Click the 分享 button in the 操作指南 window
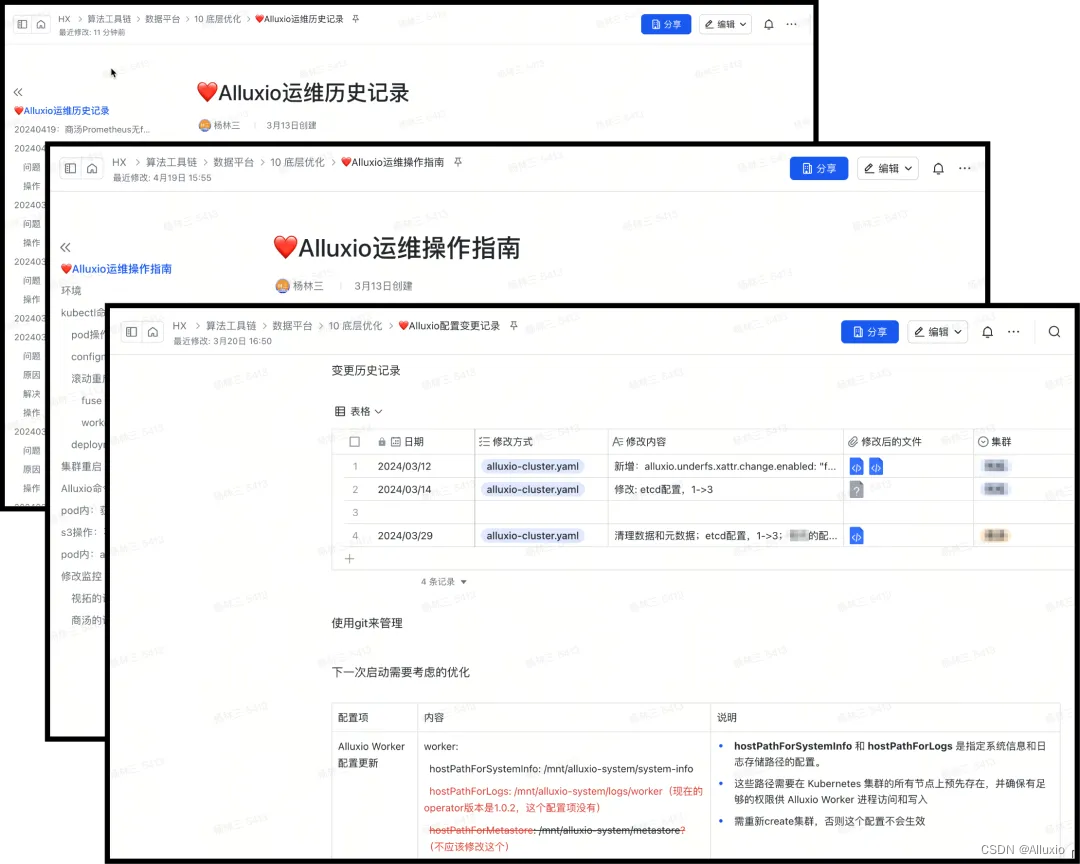This screenshot has height=864, width=1080. tap(818, 169)
